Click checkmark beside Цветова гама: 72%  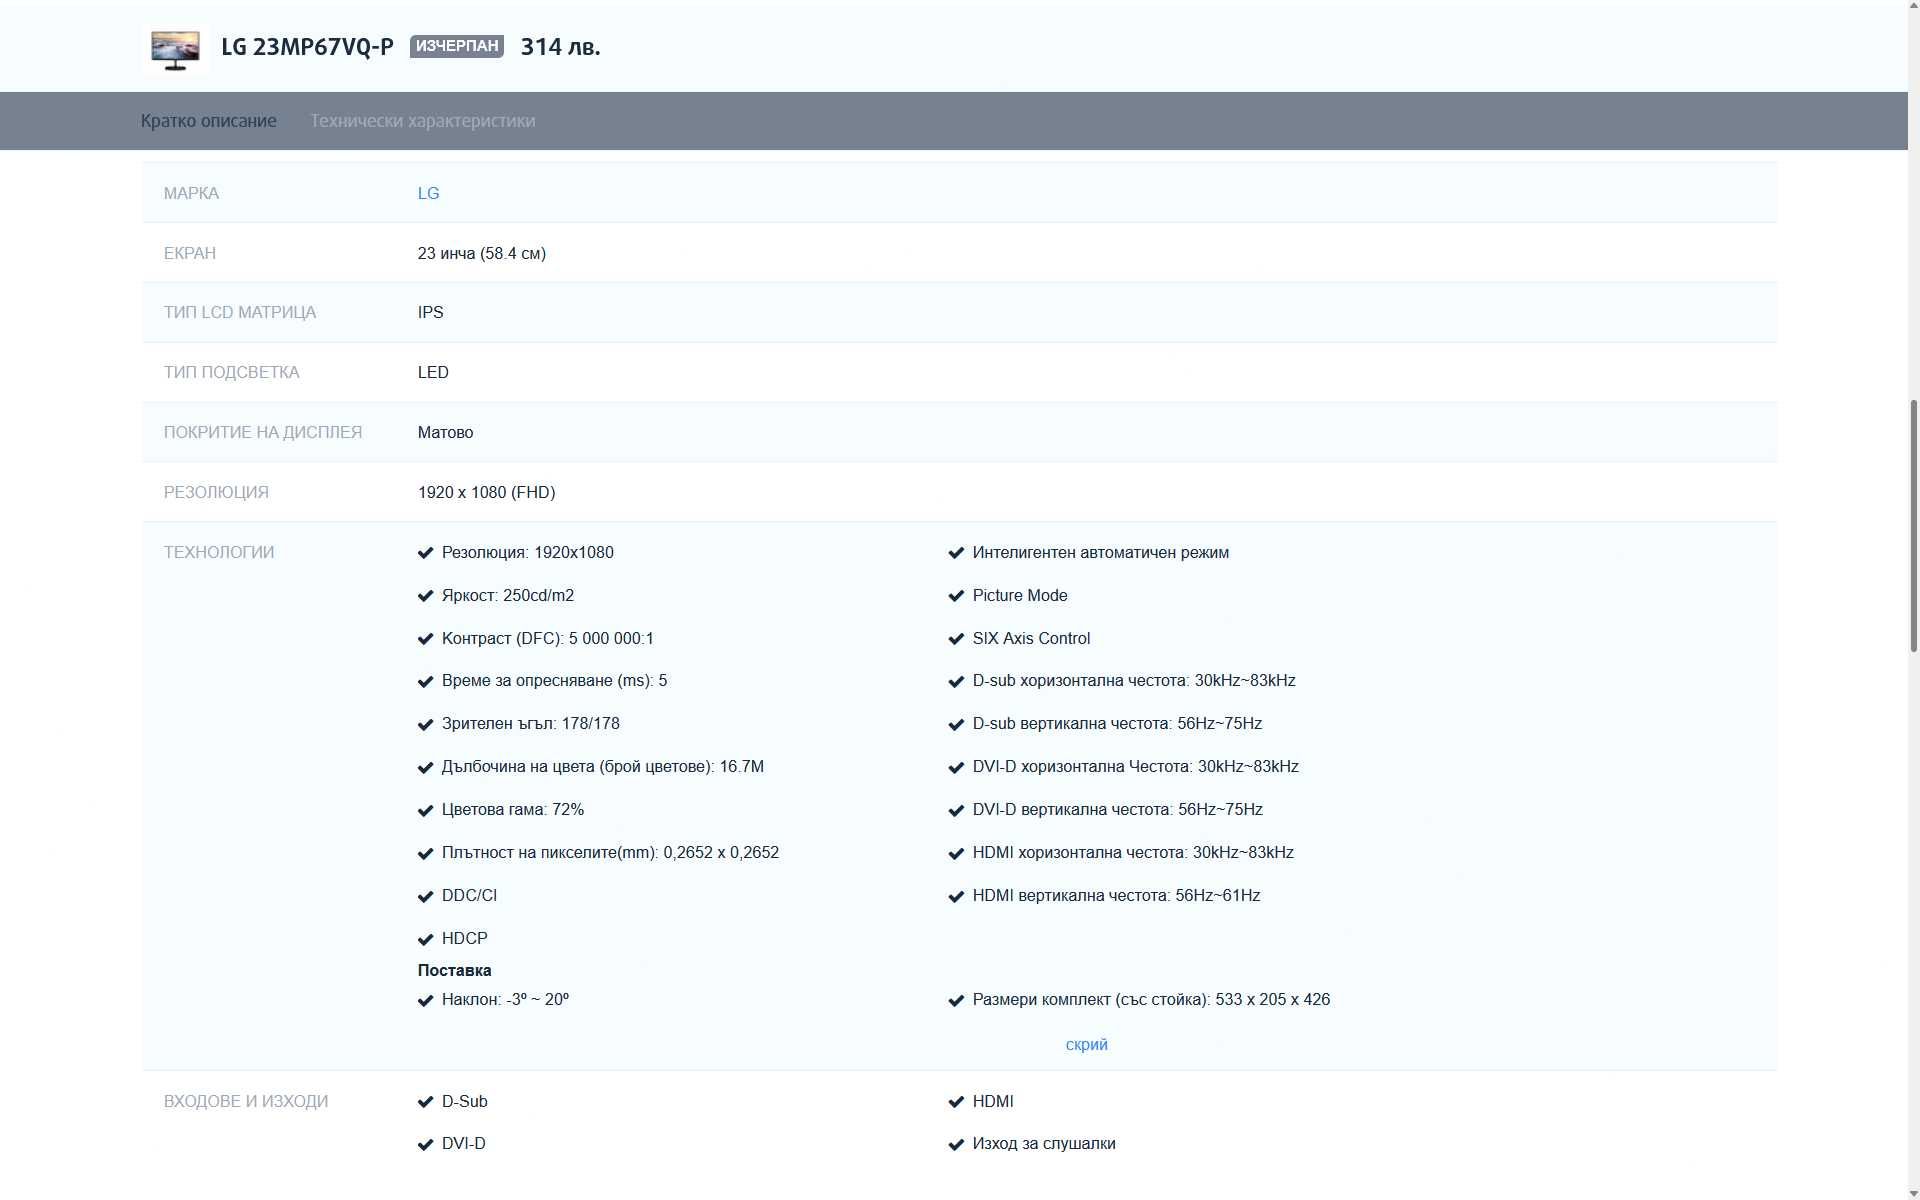pyautogui.click(x=425, y=810)
